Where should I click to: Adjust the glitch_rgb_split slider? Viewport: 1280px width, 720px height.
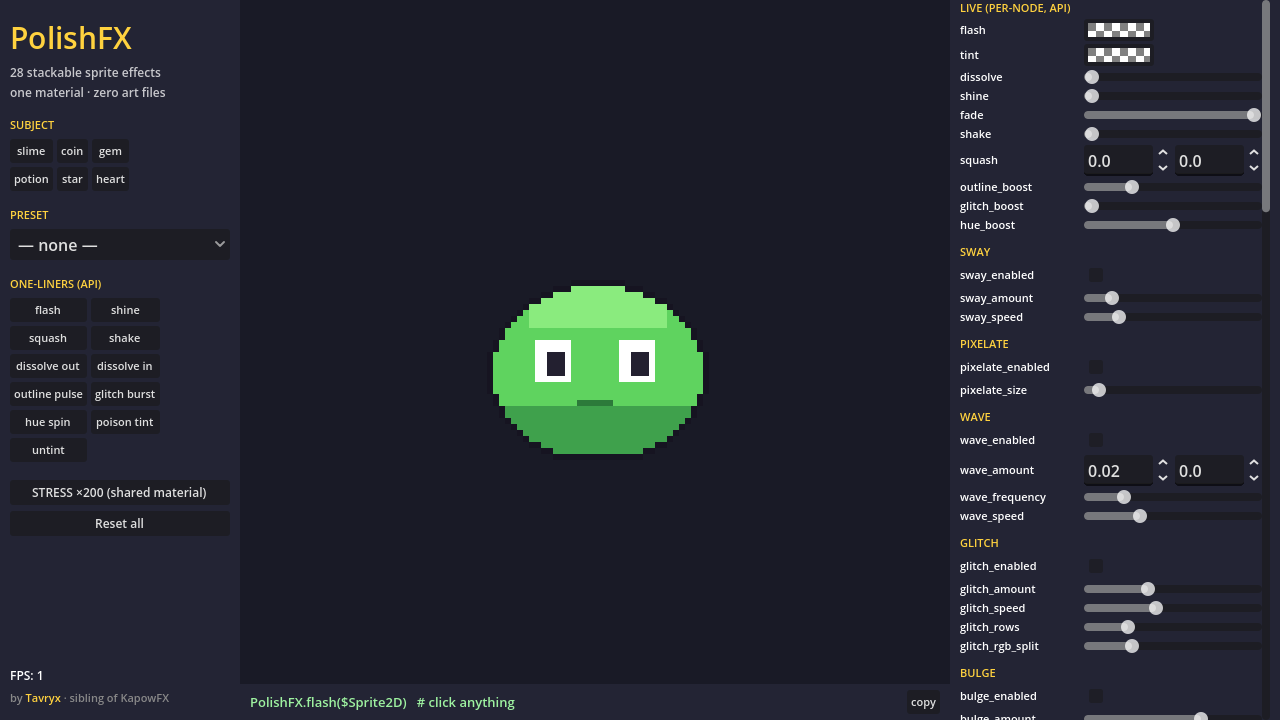point(1172,646)
